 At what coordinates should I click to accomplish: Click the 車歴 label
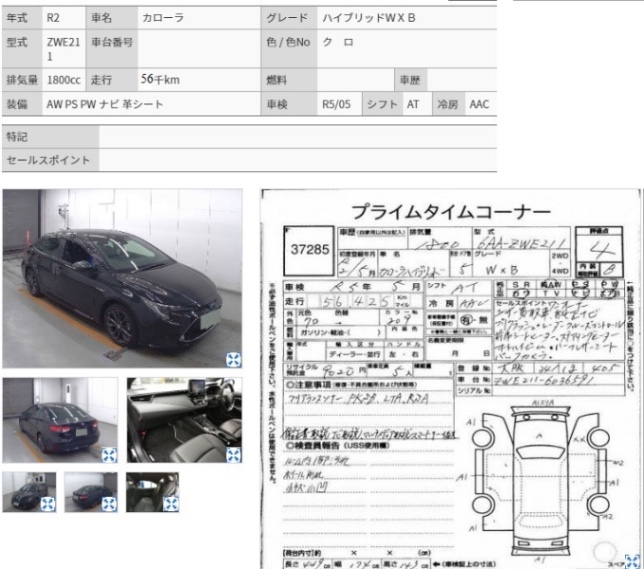(x=410, y=80)
